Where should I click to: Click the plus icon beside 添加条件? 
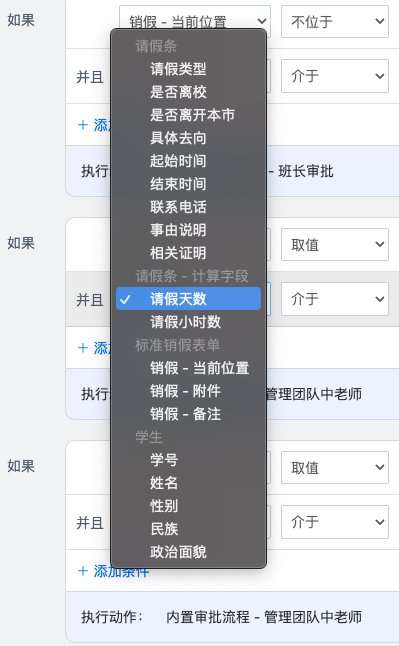tap(83, 571)
